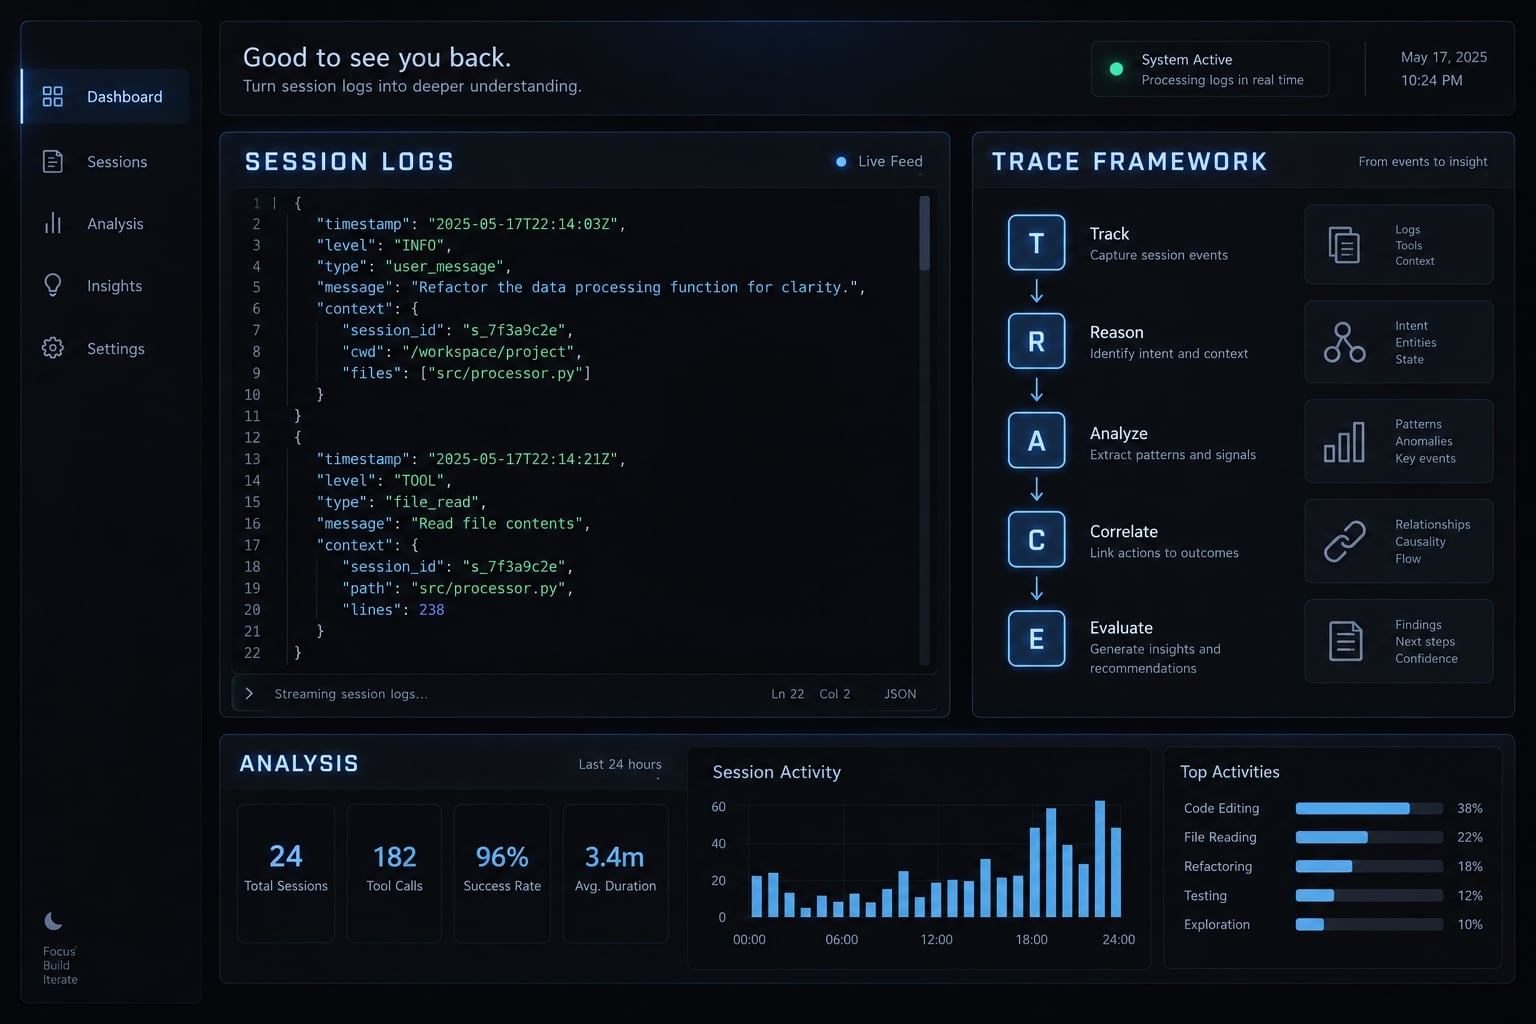Click the "From events to insight" text
The image size is (1536, 1024).
coord(1423,161)
